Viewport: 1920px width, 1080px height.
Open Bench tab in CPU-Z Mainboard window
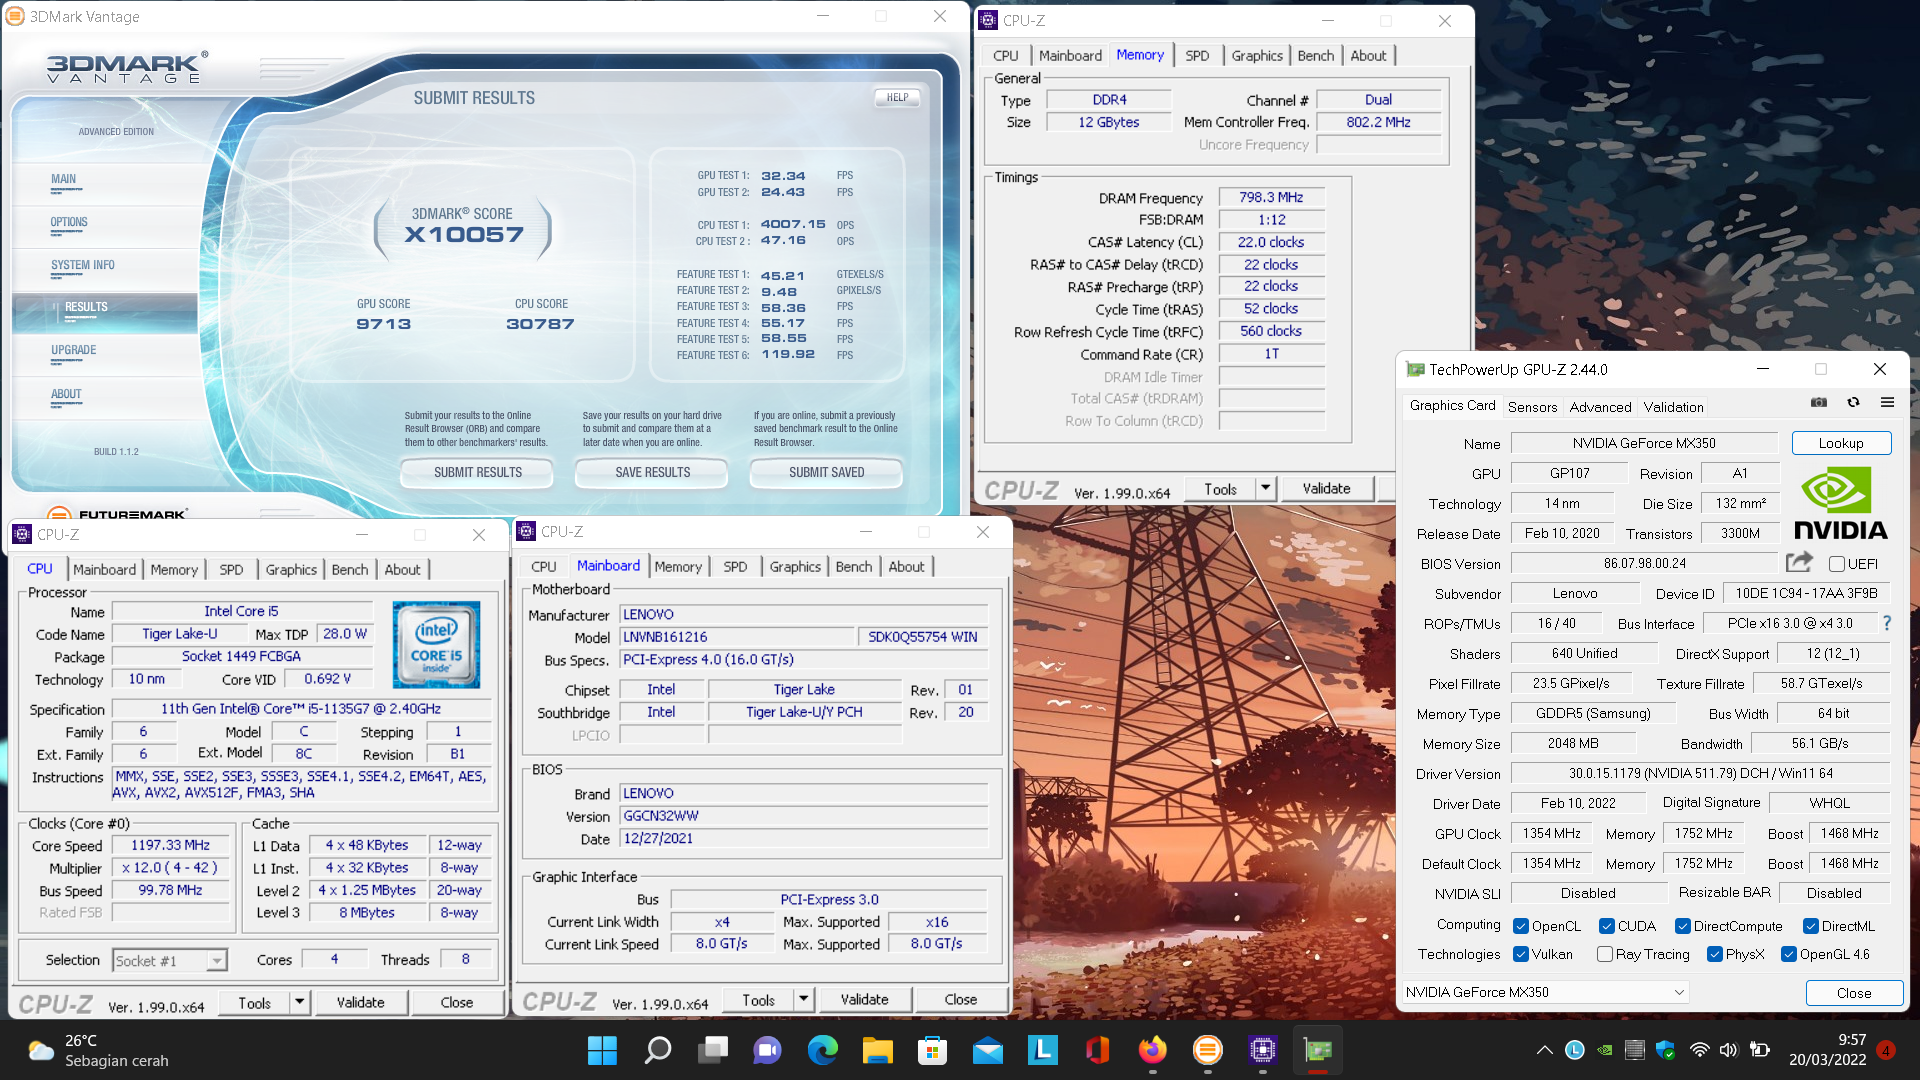point(853,567)
